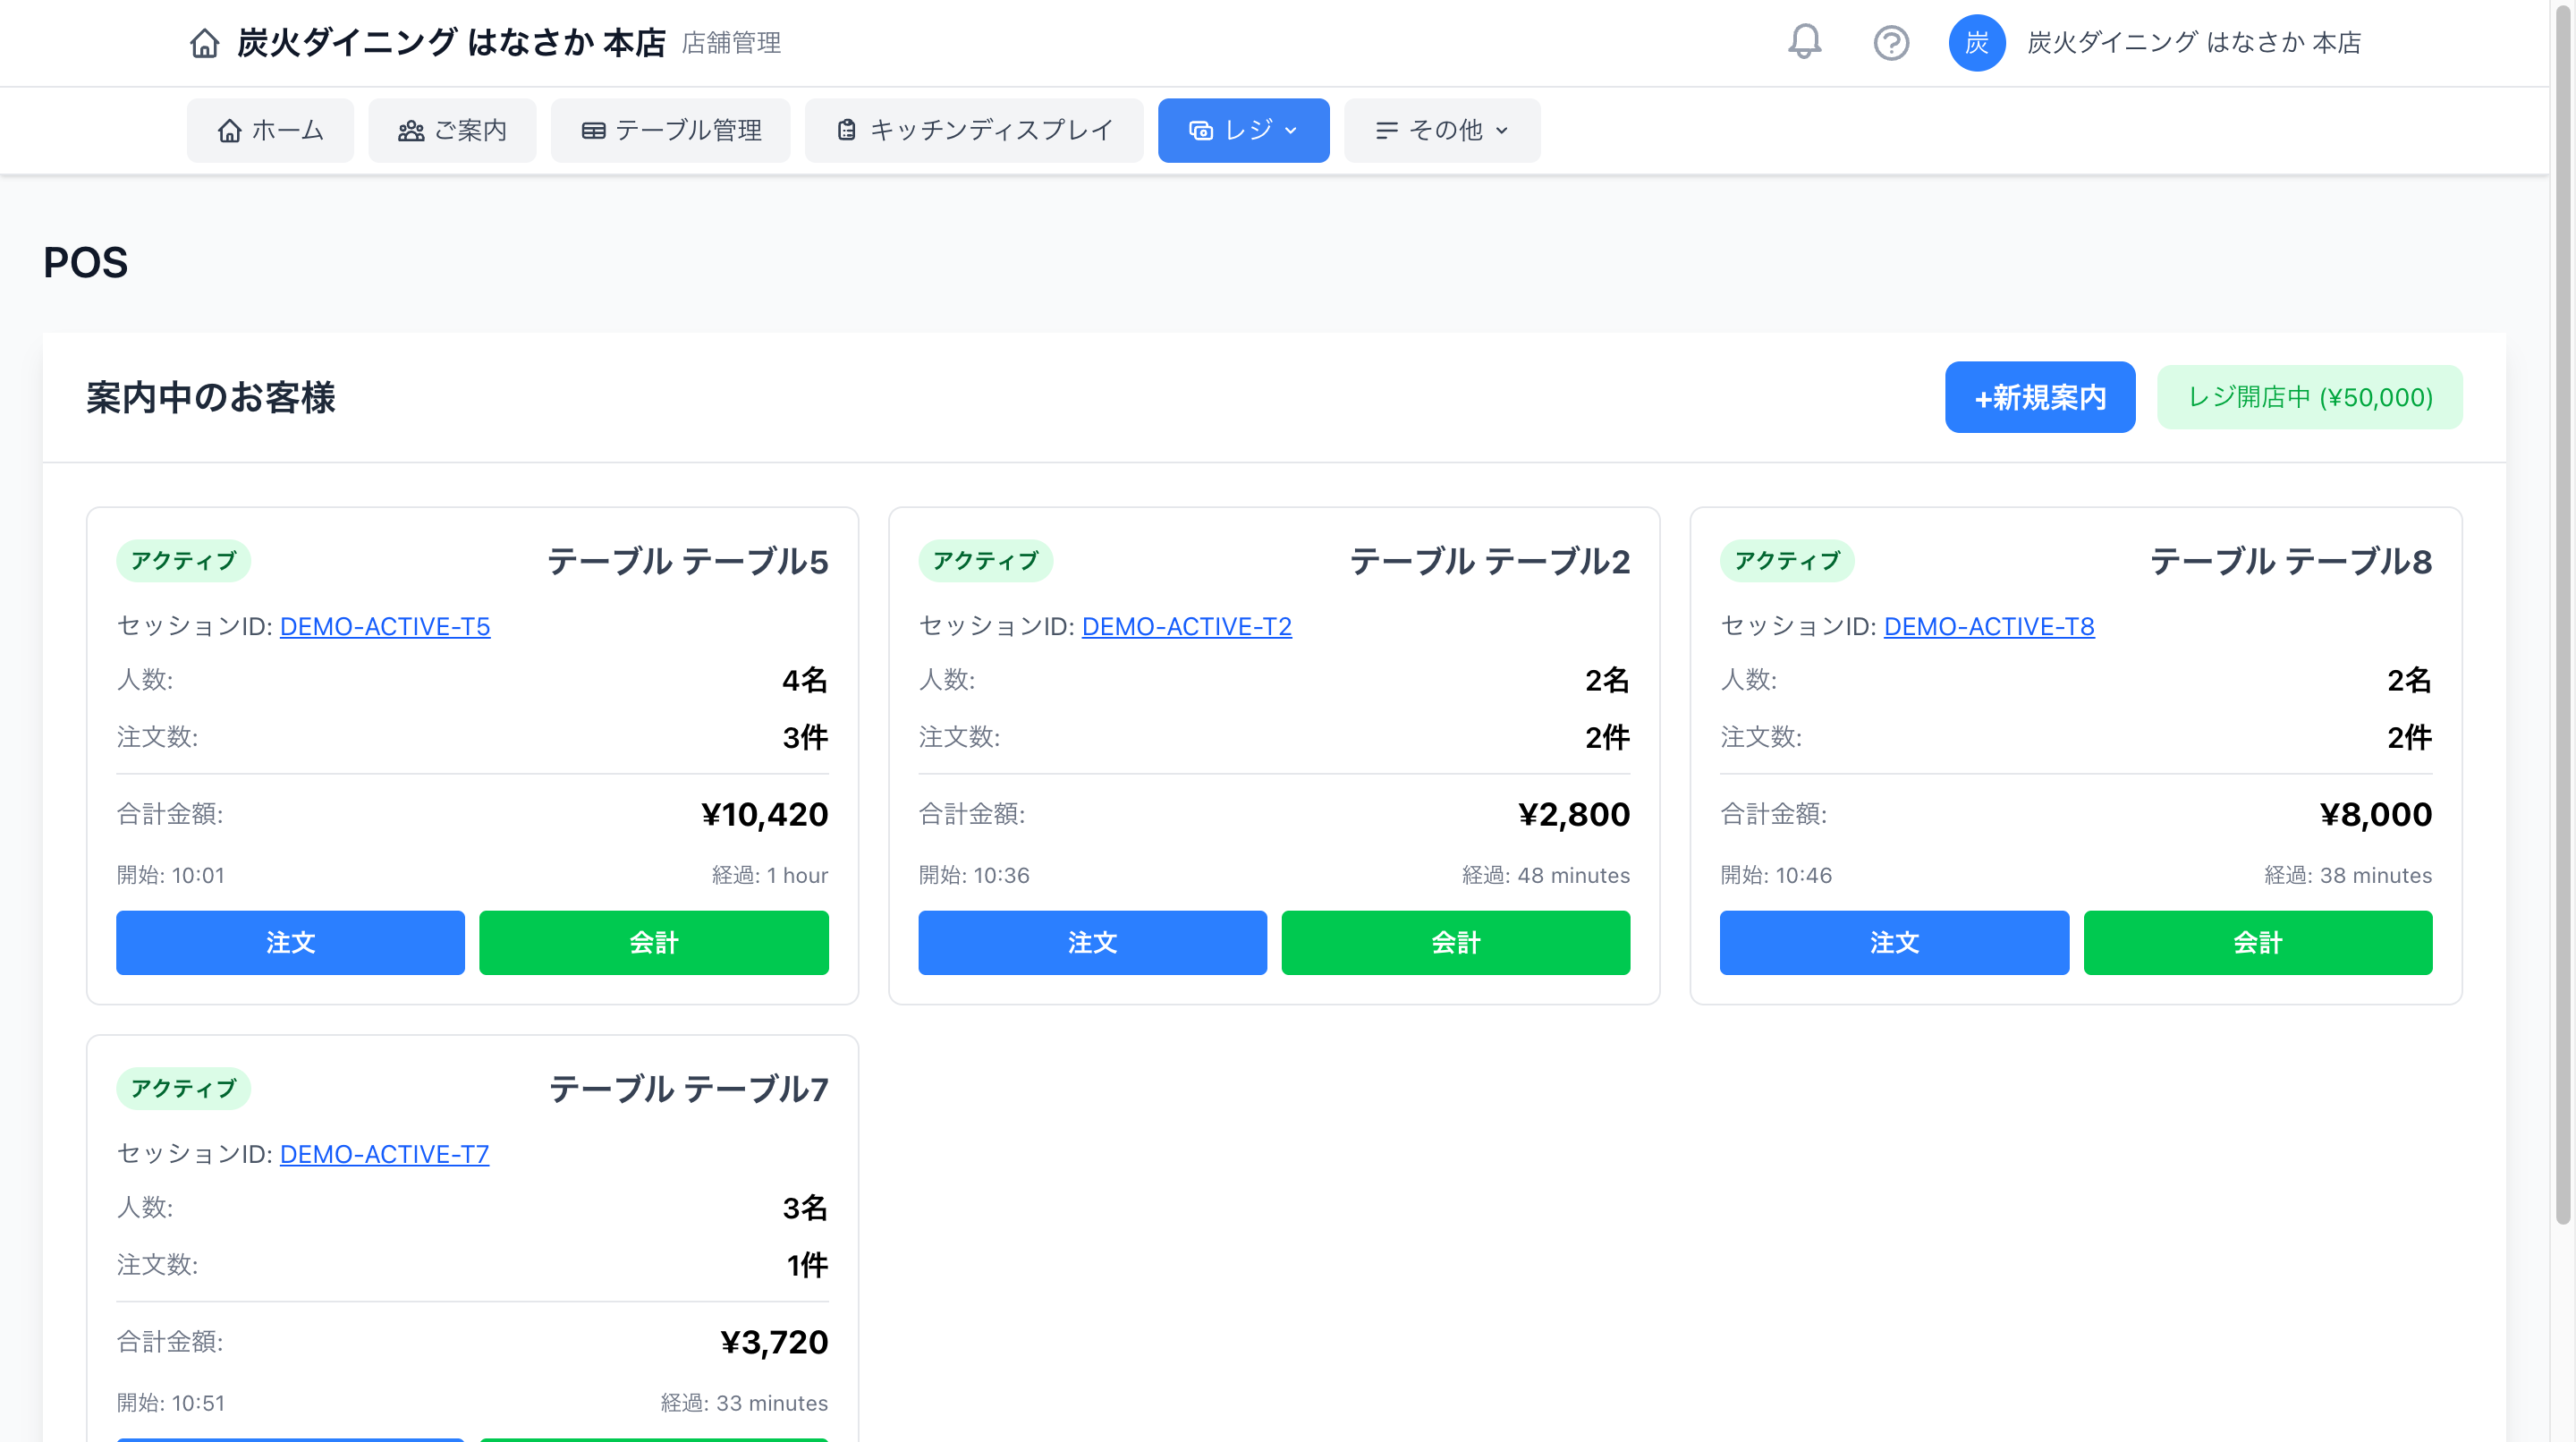The height and width of the screenshot is (1442, 2576).
Task: Click アクティブ badge on テーブル2 card
Action: pyautogui.click(x=985, y=561)
